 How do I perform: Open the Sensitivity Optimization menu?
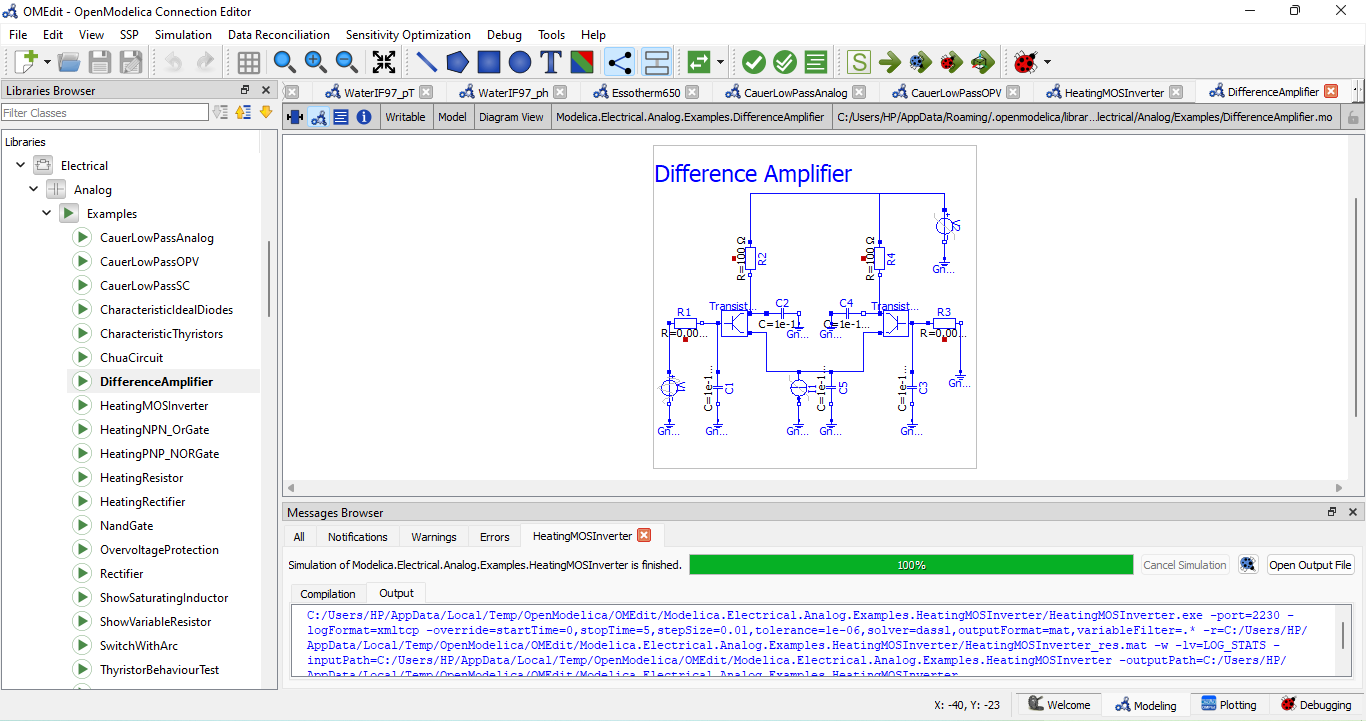[408, 34]
